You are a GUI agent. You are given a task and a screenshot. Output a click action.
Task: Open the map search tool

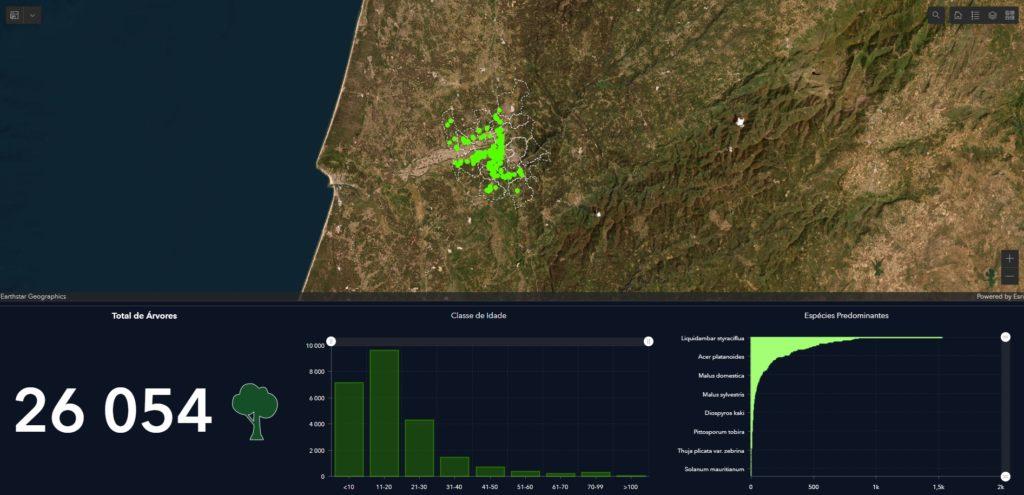click(936, 15)
